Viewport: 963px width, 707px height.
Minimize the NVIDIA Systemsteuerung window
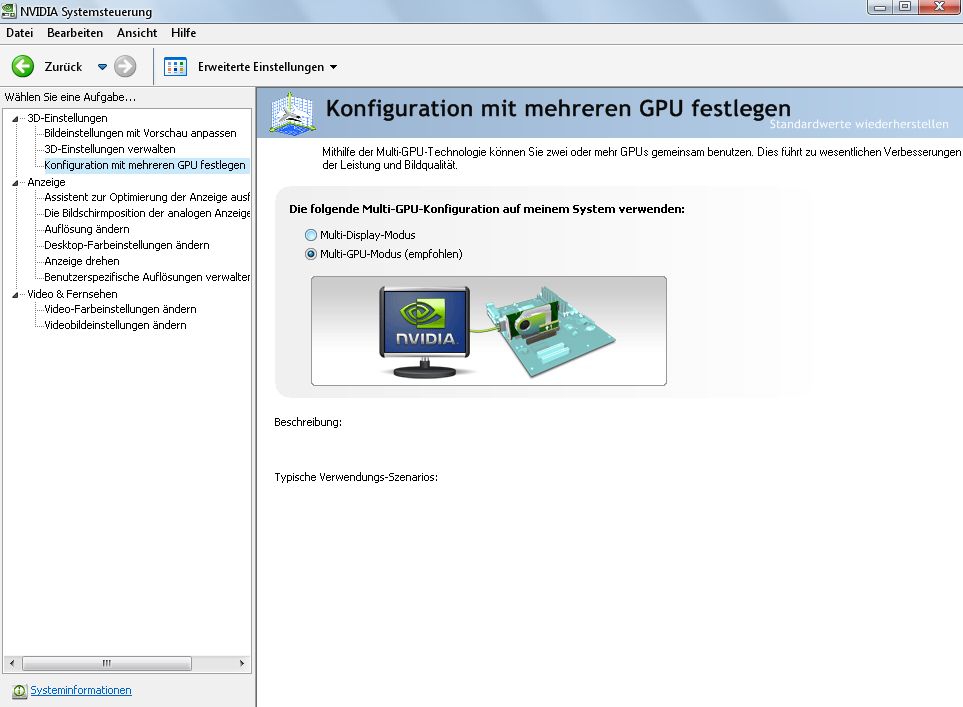(879, 7)
